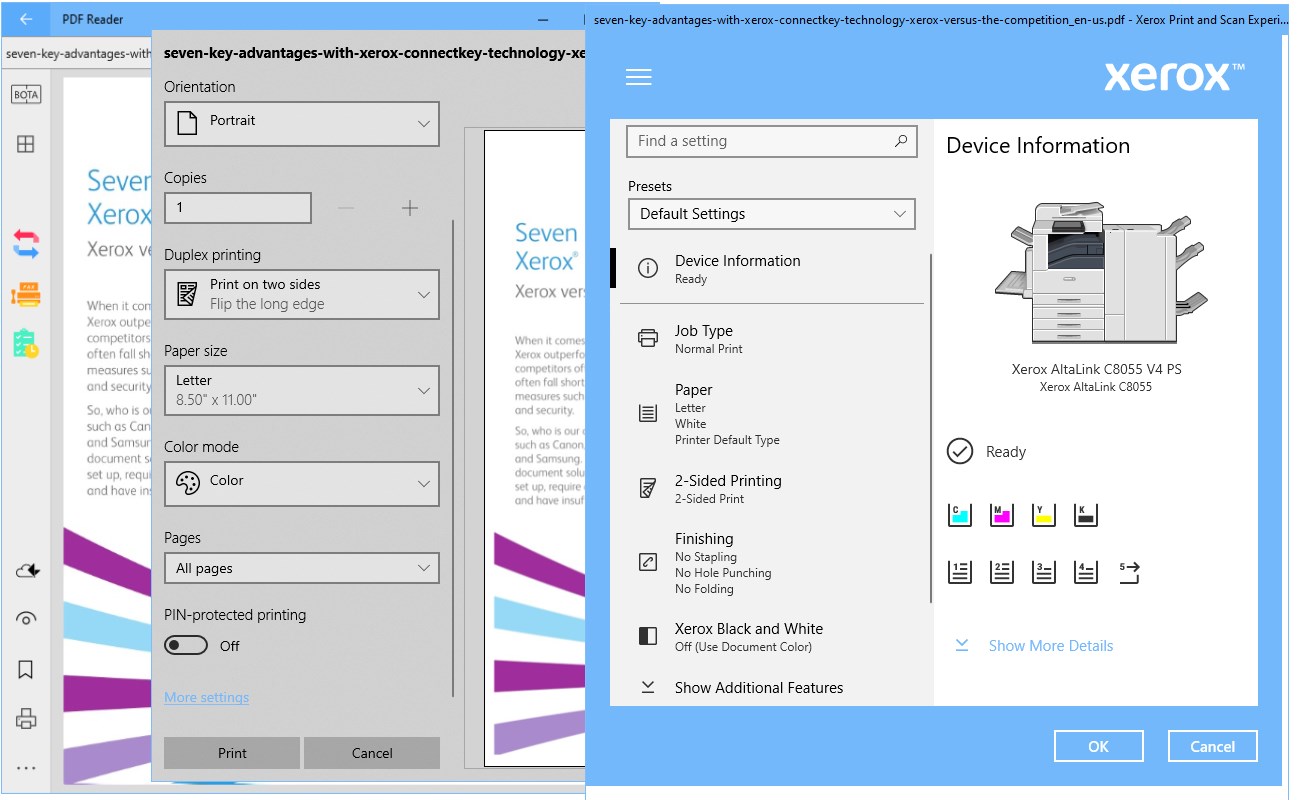
Task: Open the Orientation Portrait dropdown
Action: coord(301,123)
